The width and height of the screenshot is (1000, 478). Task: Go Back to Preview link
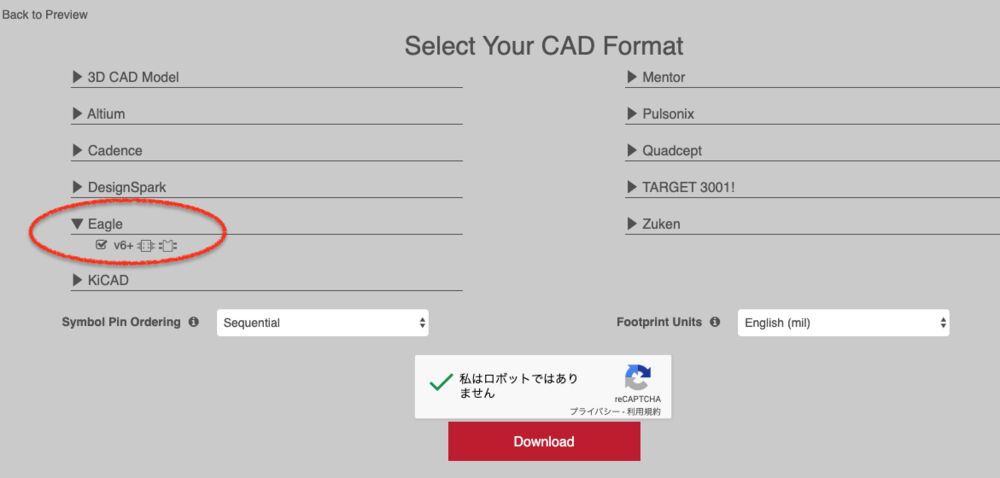click(x=45, y=15)
